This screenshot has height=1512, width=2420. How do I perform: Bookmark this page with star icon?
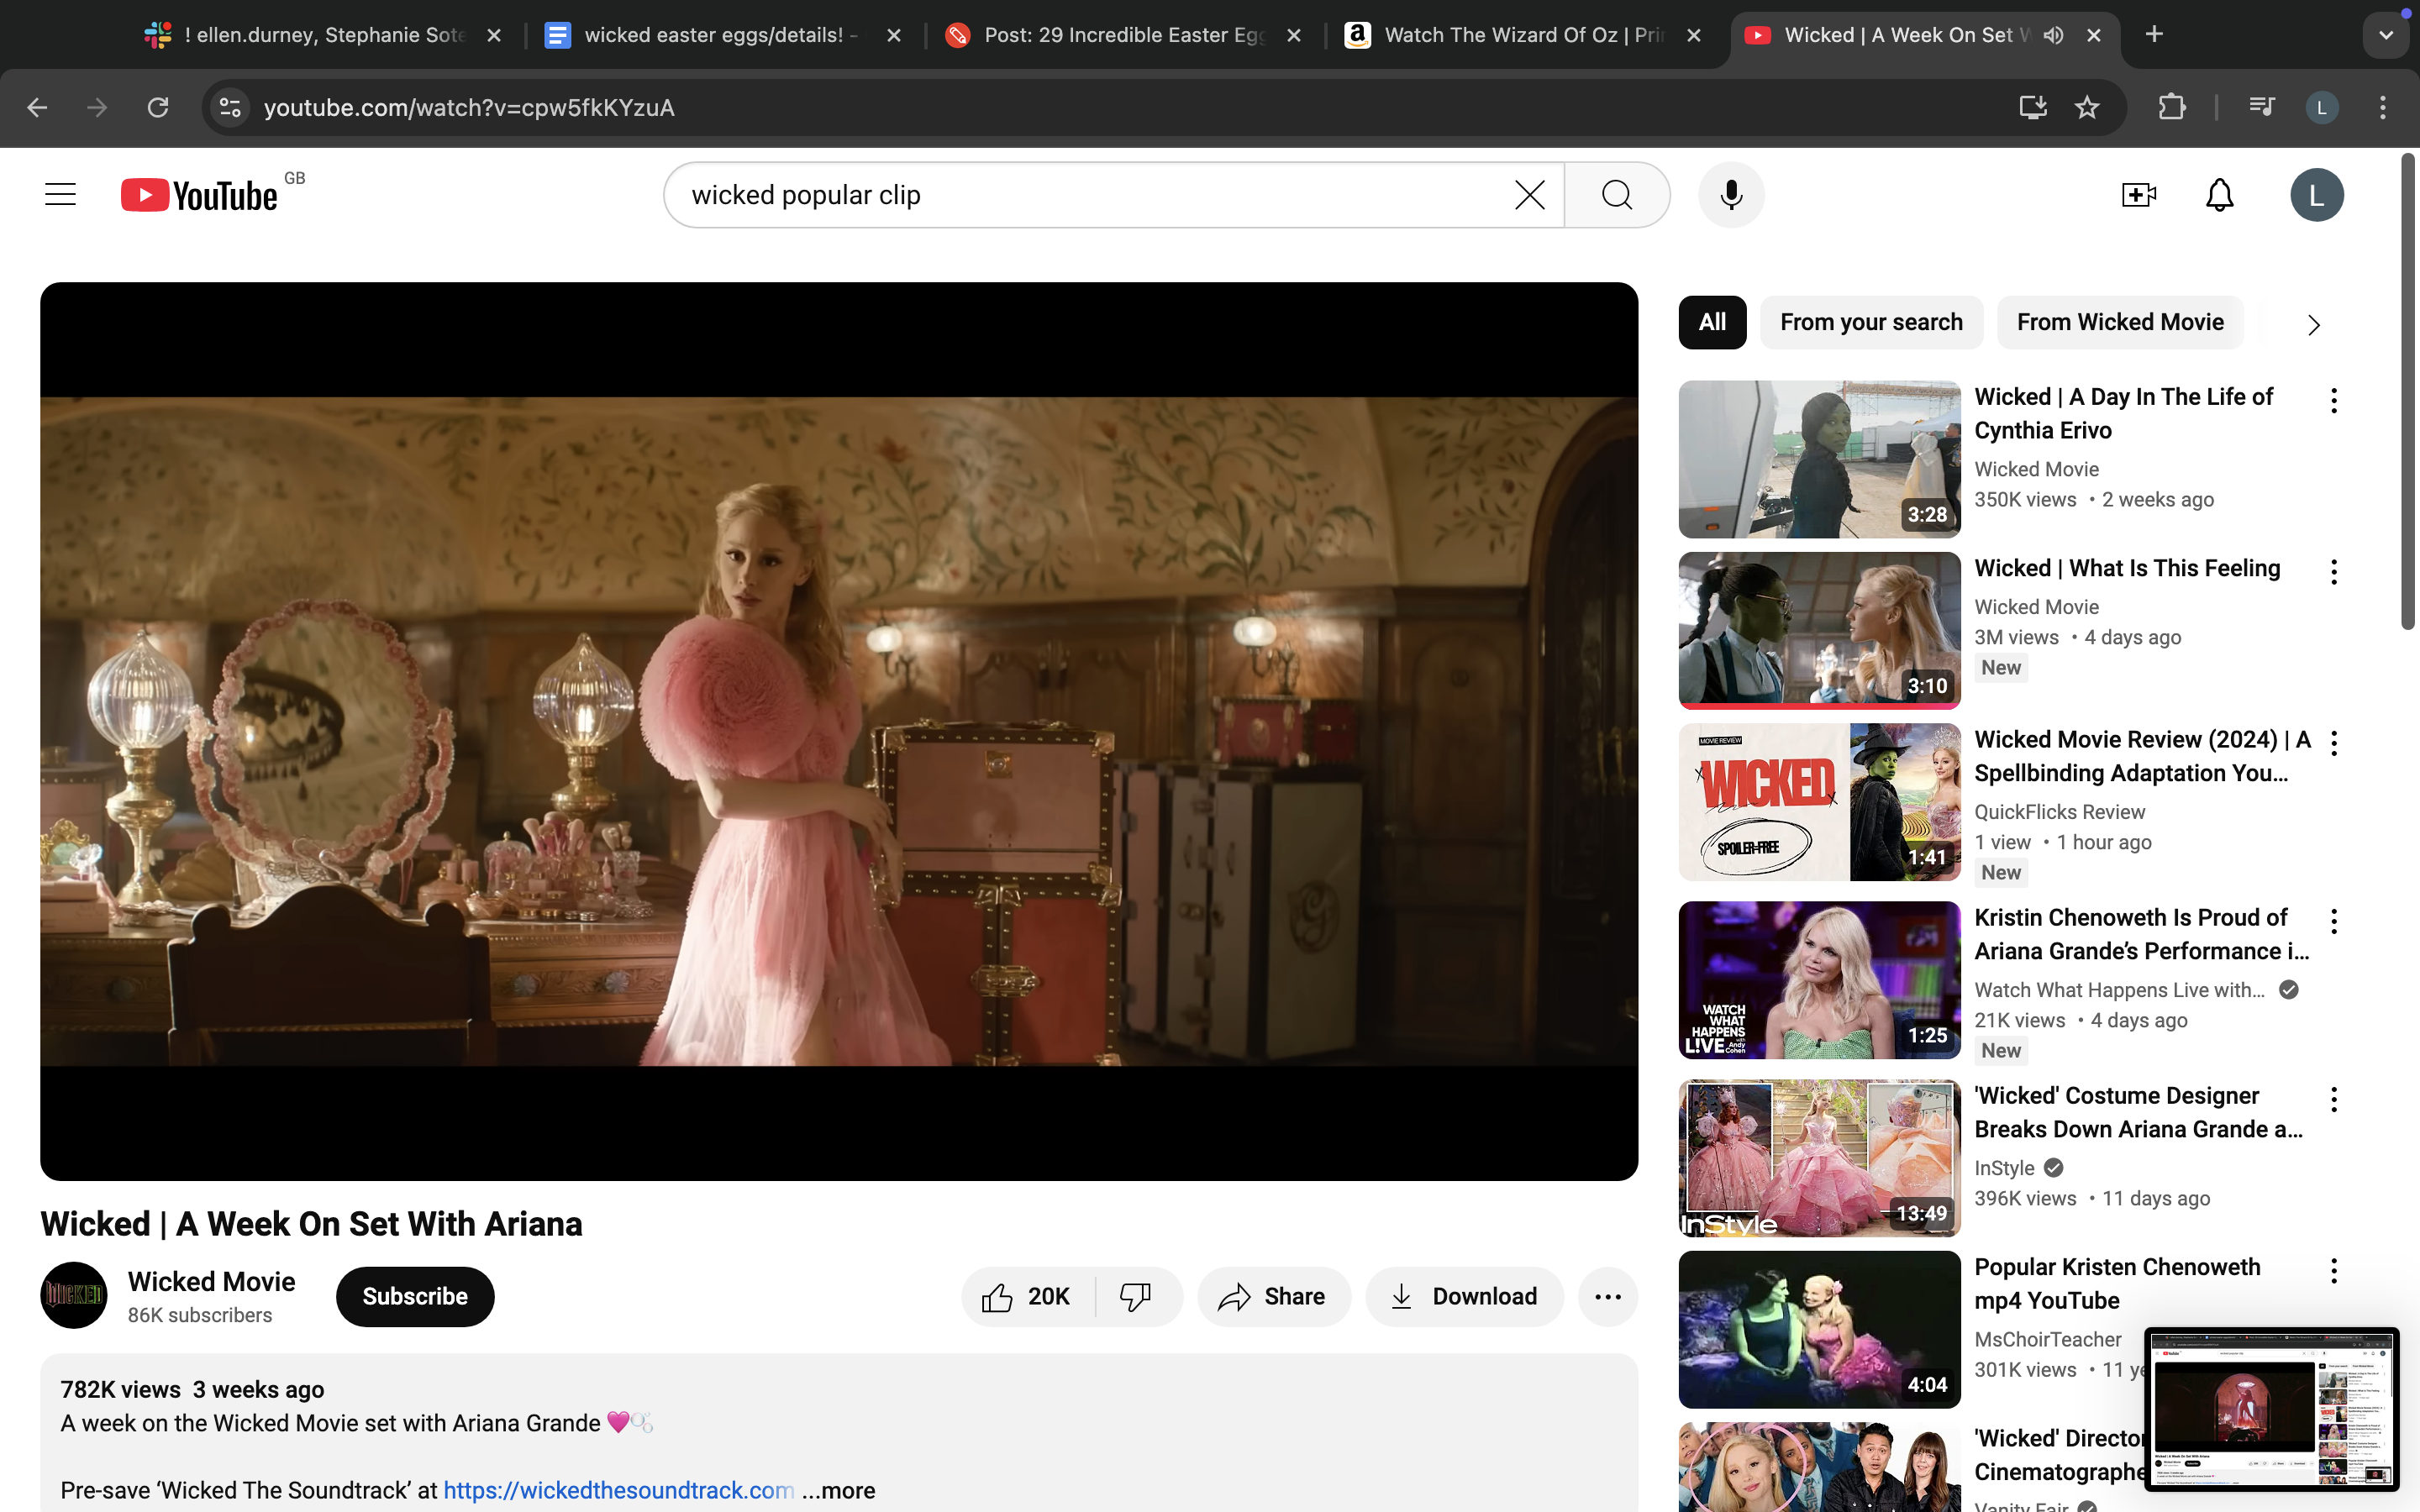point(2087,107)
